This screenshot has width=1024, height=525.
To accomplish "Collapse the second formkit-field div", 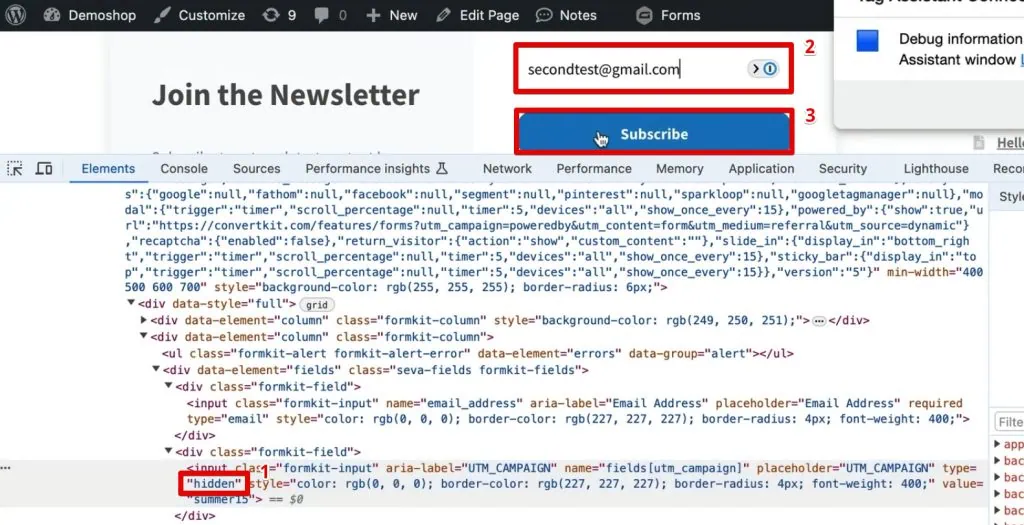I will 169,451.
